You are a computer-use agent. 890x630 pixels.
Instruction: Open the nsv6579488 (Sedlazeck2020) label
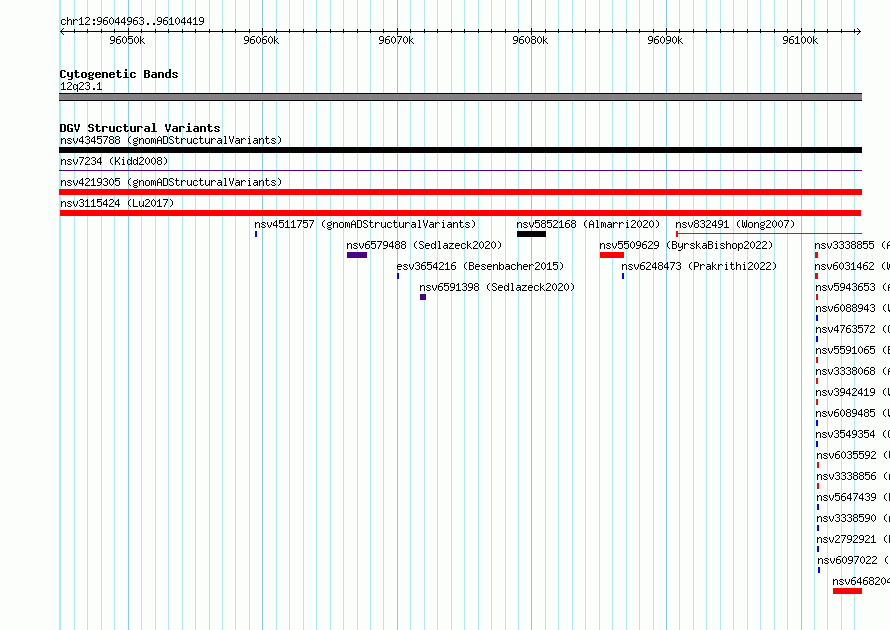pyautogui.click(x=425, y=245)
